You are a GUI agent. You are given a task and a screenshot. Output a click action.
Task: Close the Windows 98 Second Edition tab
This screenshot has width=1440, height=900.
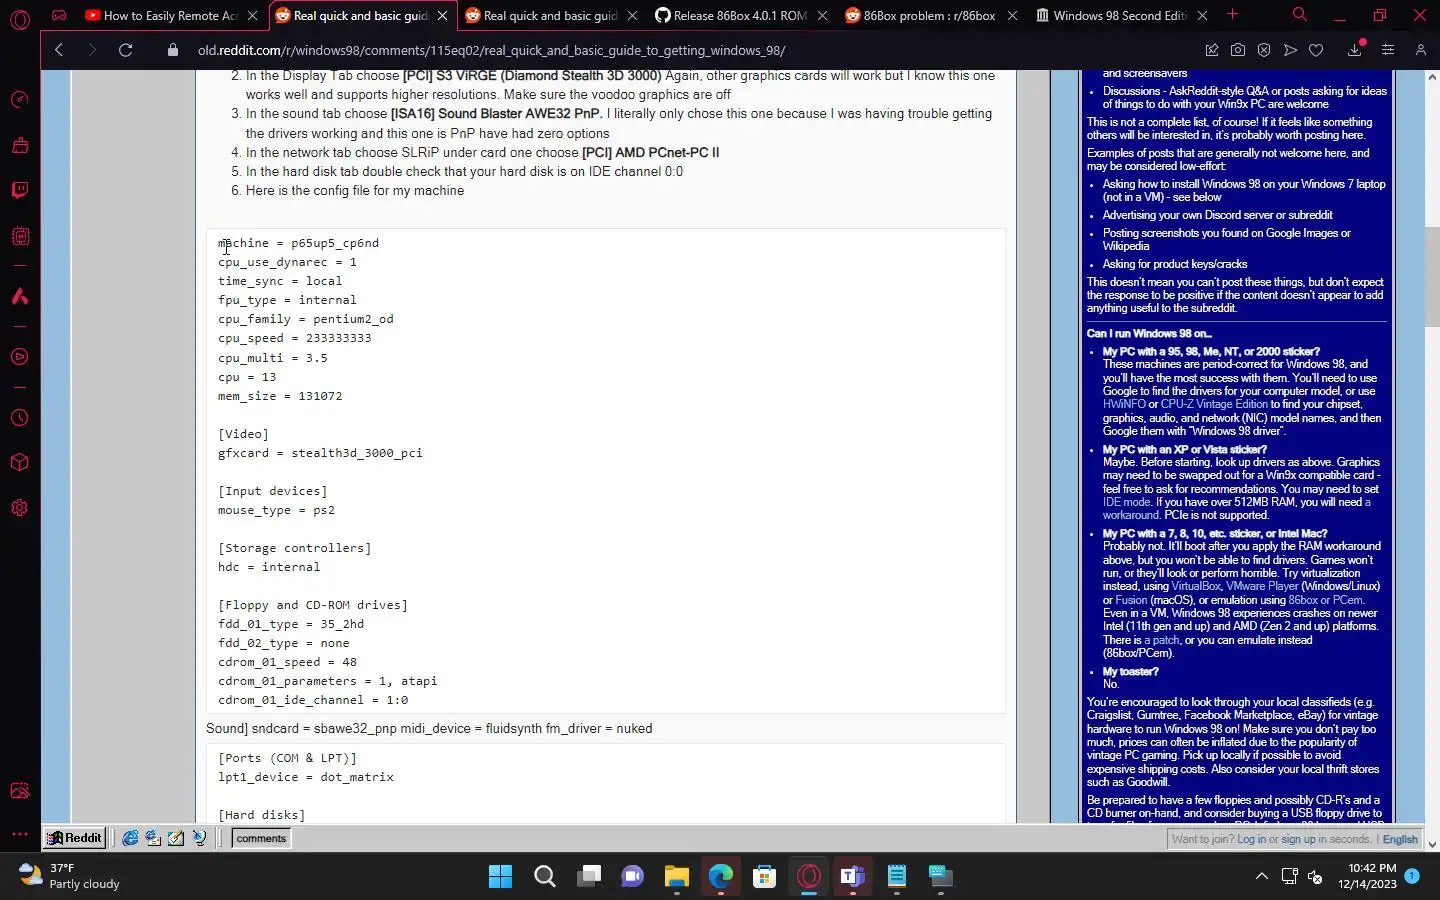pos(1203,15)
